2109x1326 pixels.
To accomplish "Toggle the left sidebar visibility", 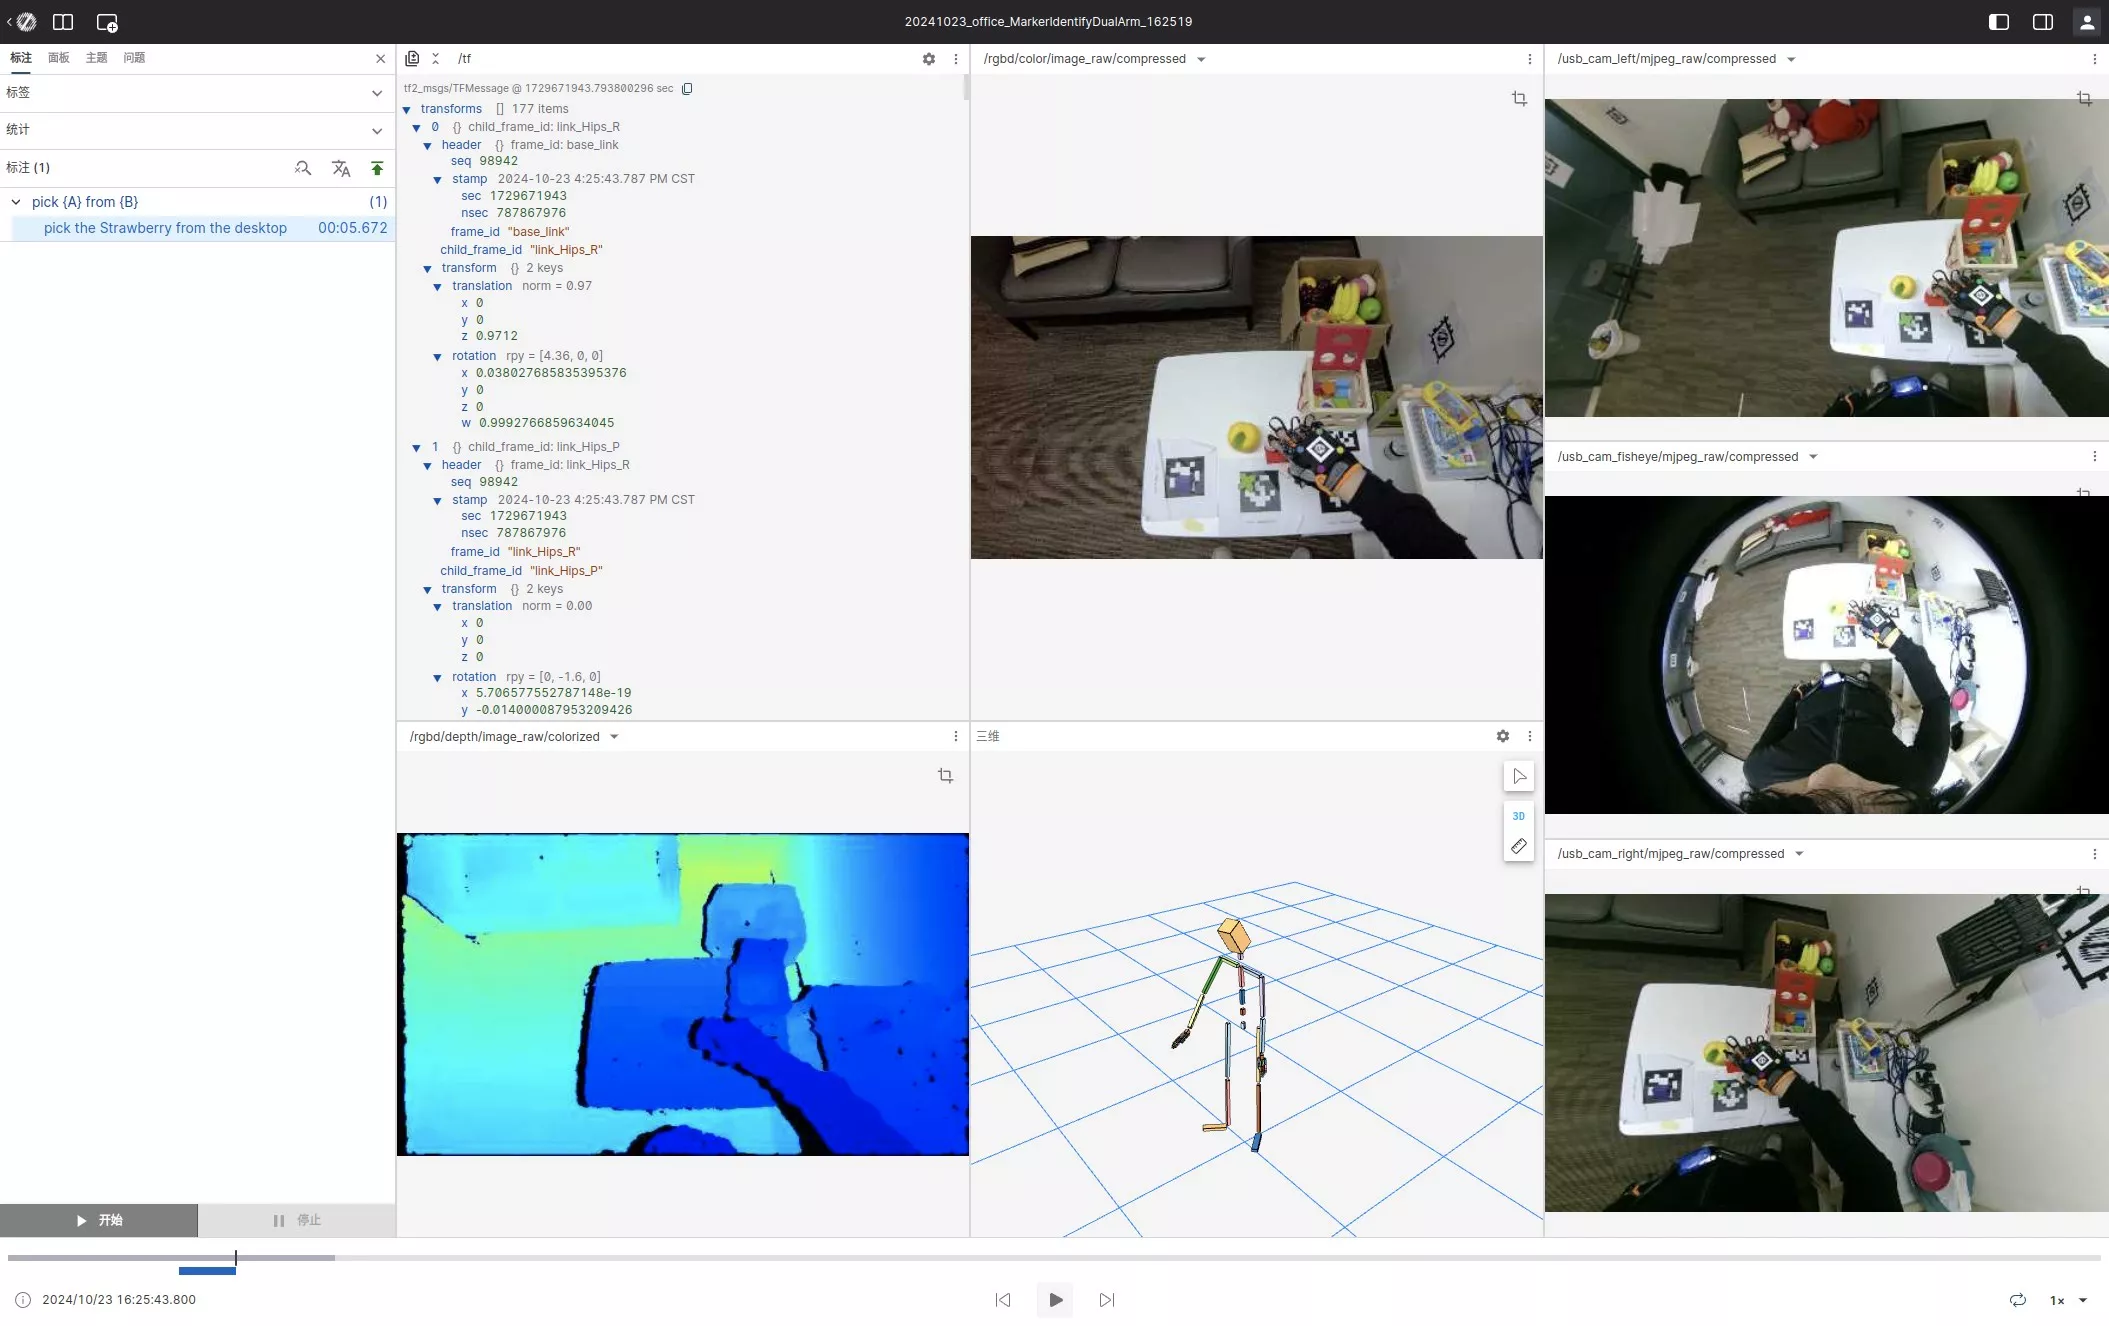I will tap(1998, 22).
